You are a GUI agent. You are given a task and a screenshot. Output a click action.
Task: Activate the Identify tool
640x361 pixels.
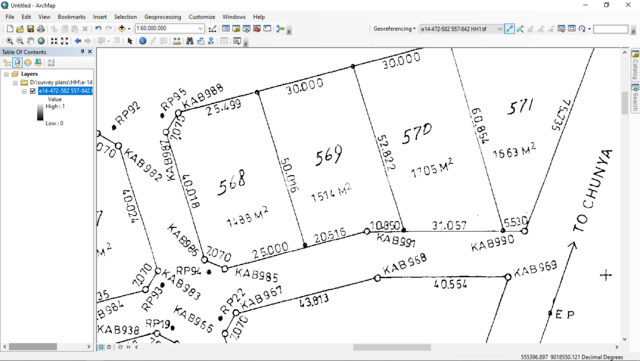(x=142, y=41)
